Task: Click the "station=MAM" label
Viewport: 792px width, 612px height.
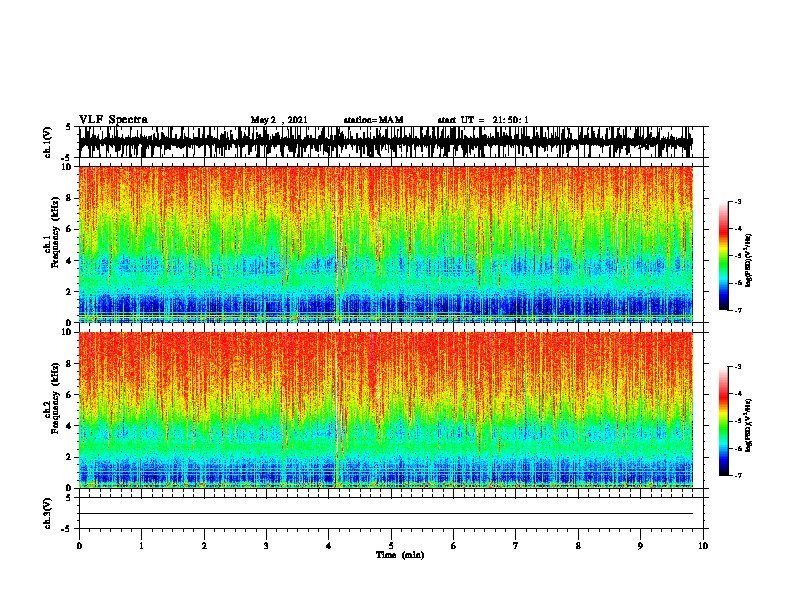Action: [373, 120]
